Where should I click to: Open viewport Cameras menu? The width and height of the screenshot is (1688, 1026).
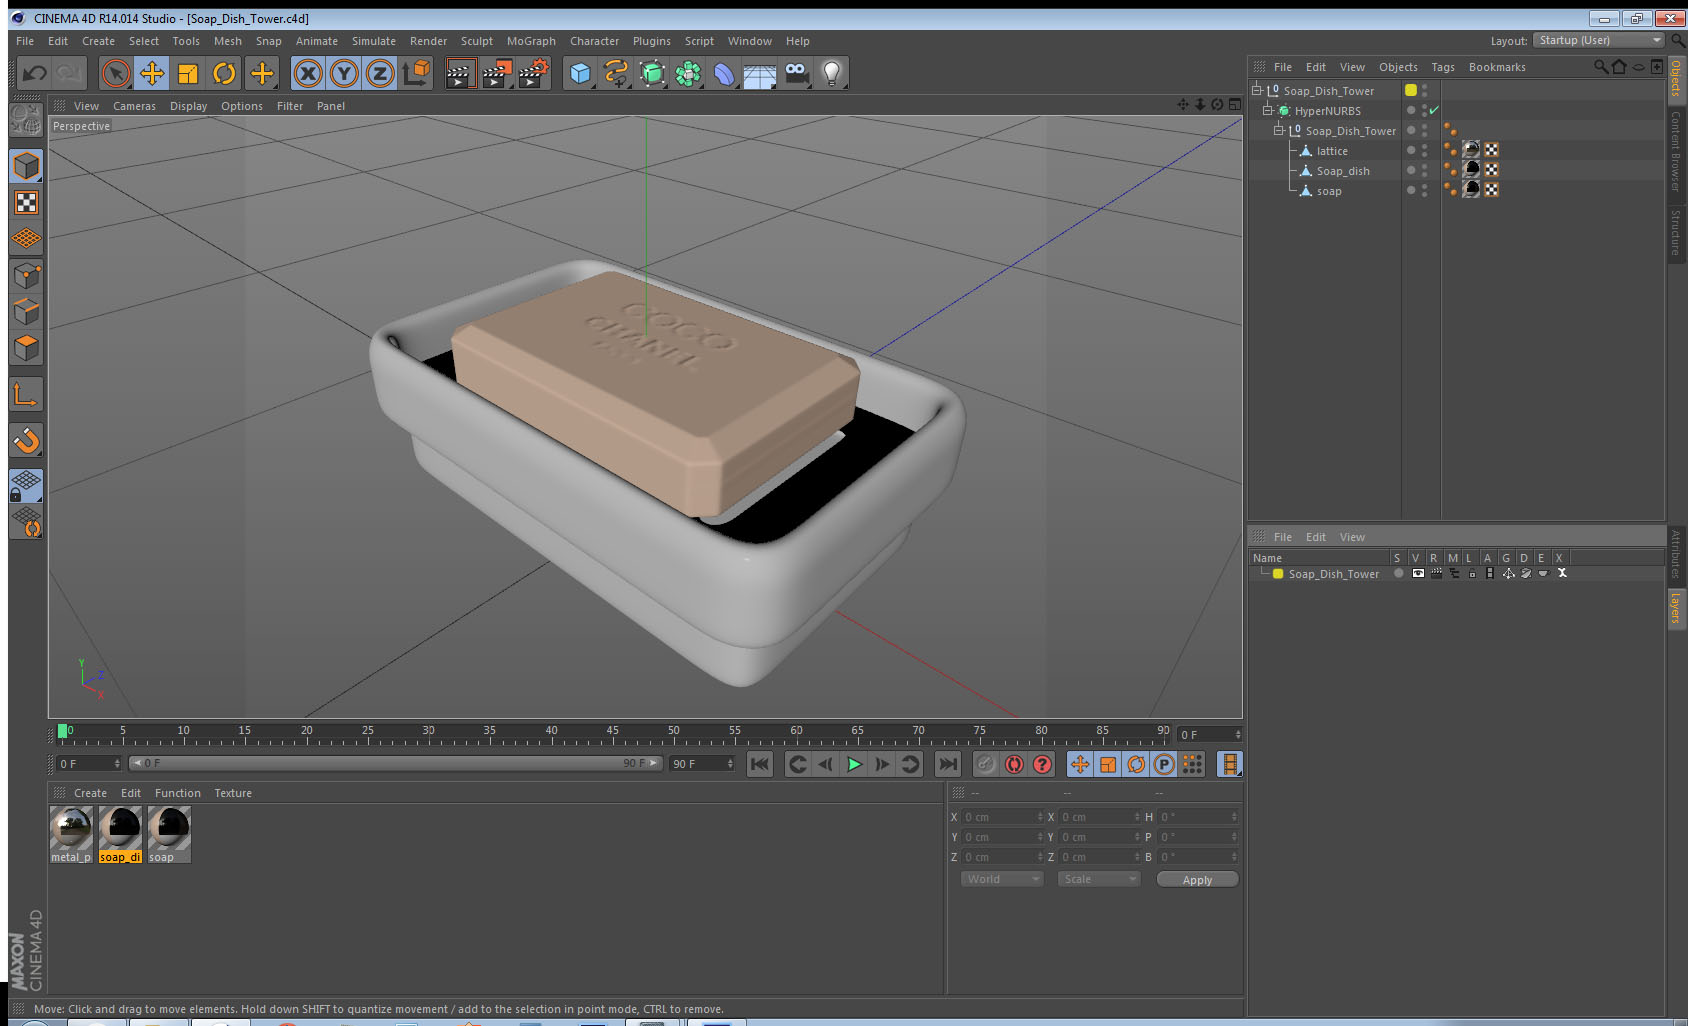coord(134,106)
